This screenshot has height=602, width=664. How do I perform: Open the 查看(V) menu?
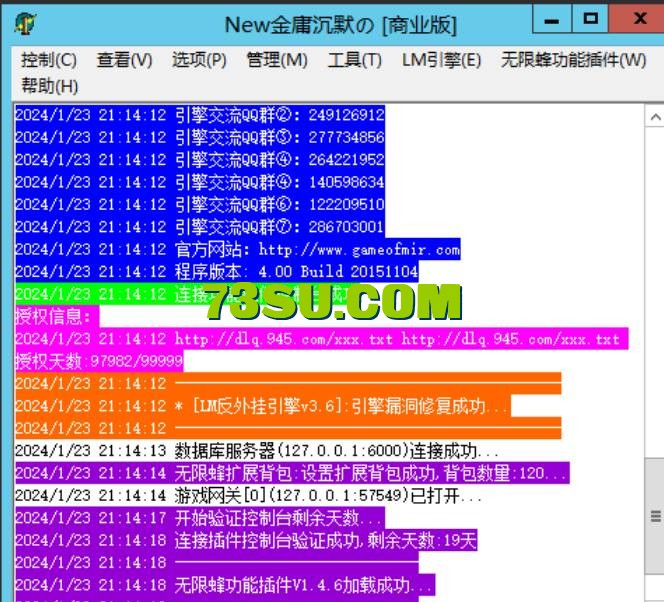coord(124,60)
